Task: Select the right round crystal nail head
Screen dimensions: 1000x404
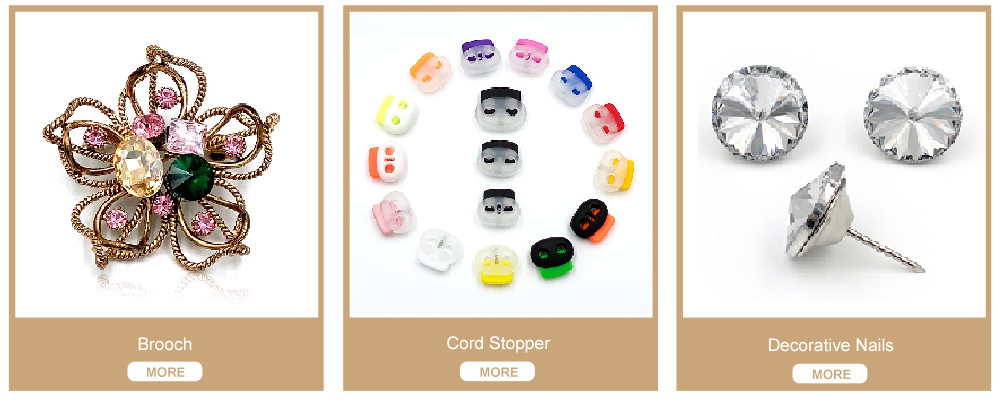Action: (x=912, y=115)
